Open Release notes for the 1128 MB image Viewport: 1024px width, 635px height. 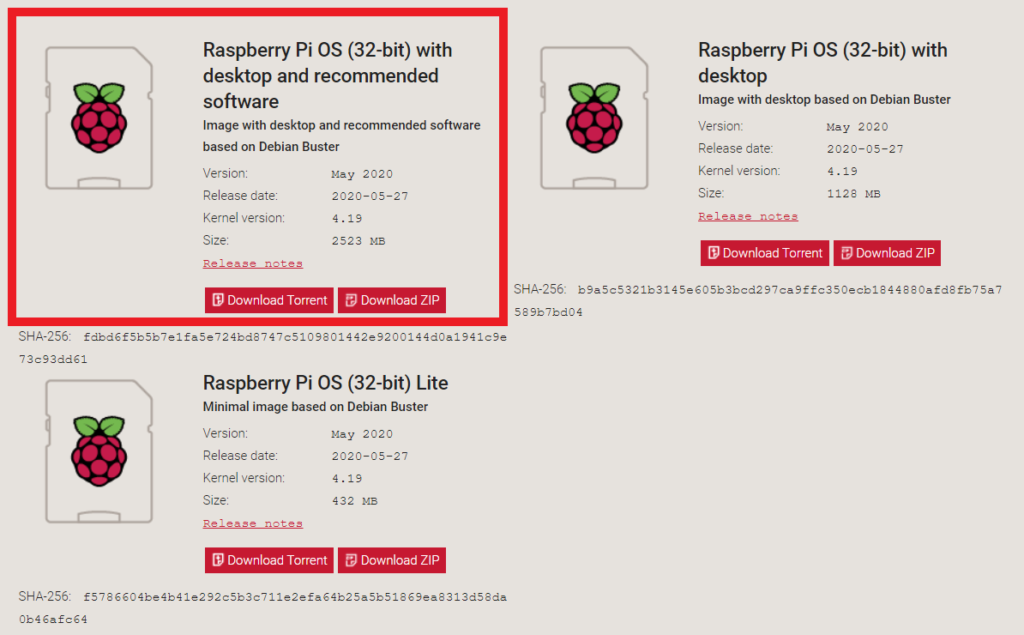point(748,216)
